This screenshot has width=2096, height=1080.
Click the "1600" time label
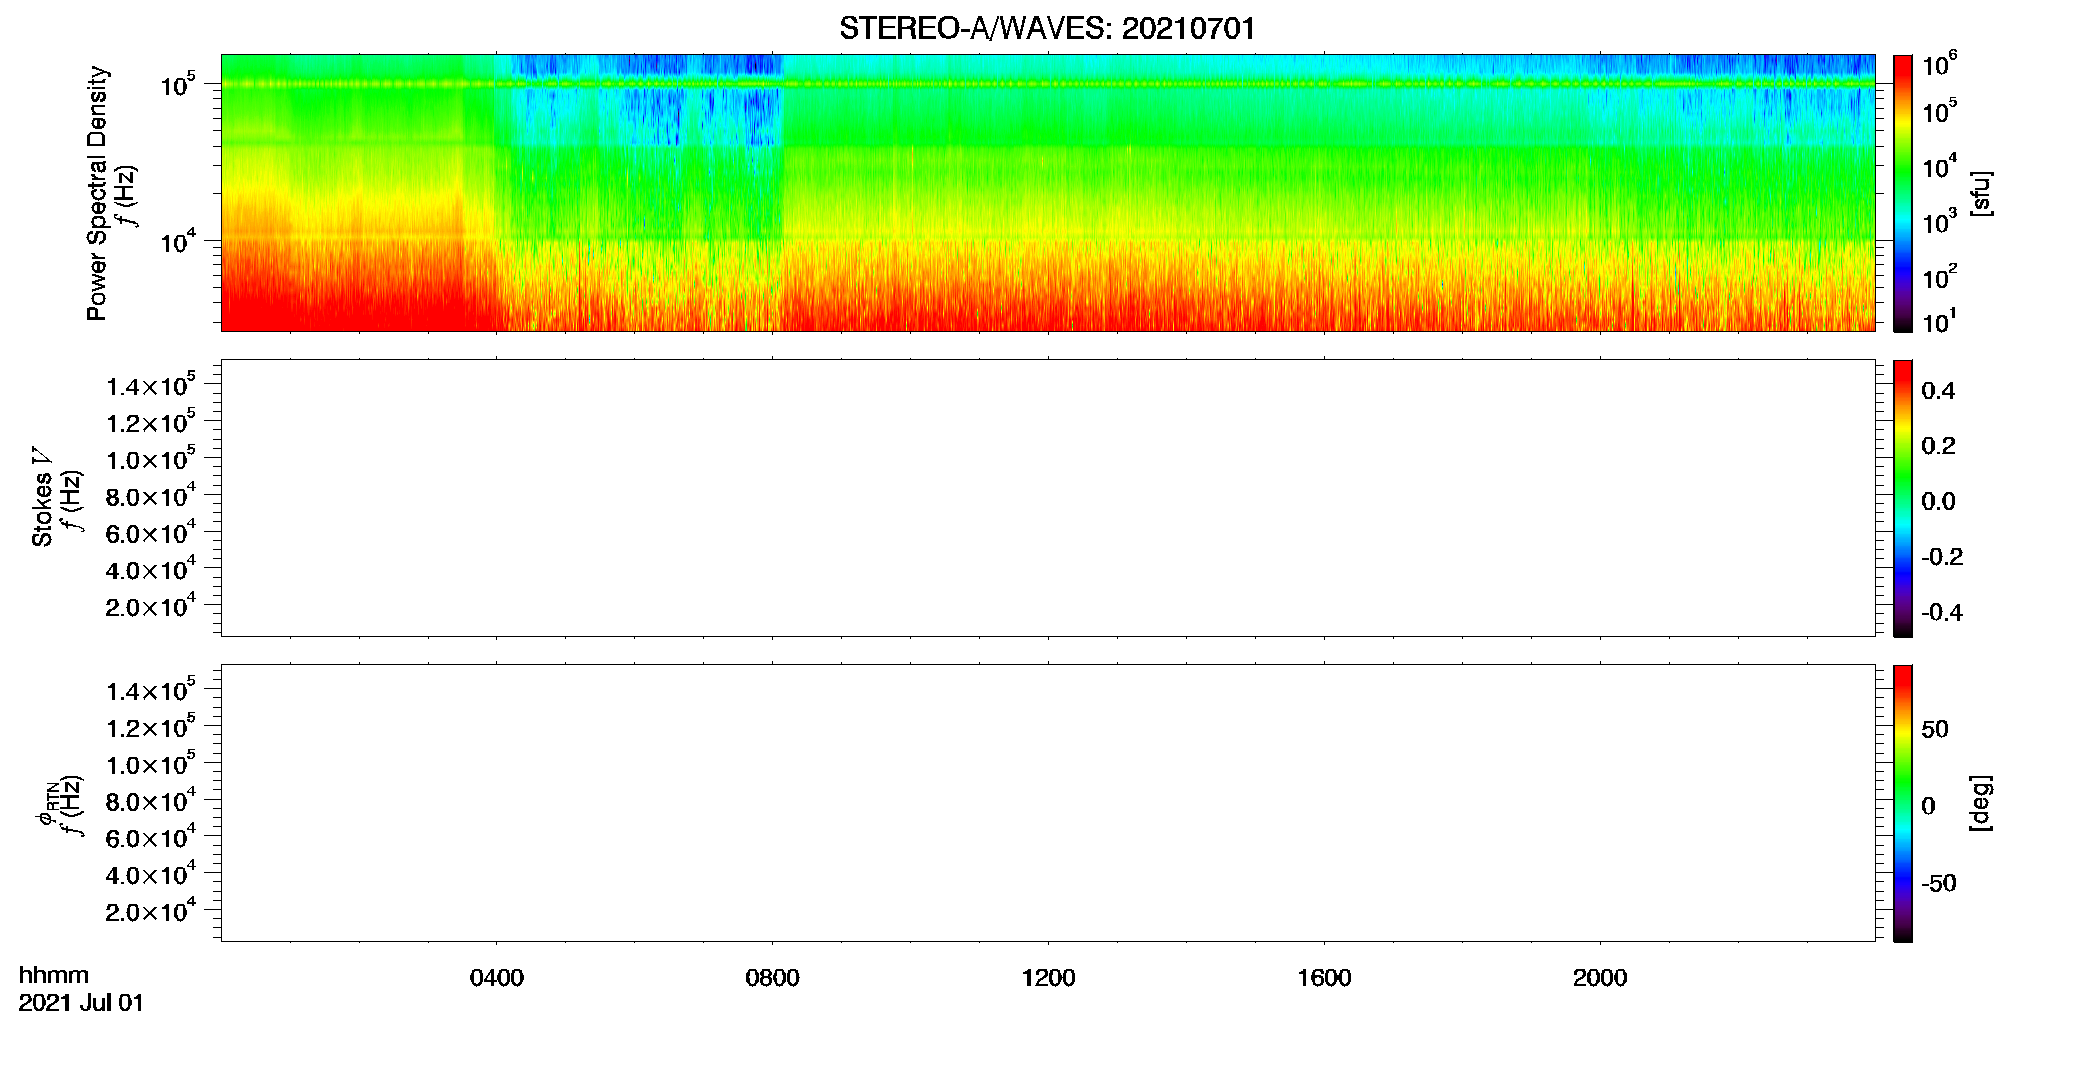[1324, 978]
